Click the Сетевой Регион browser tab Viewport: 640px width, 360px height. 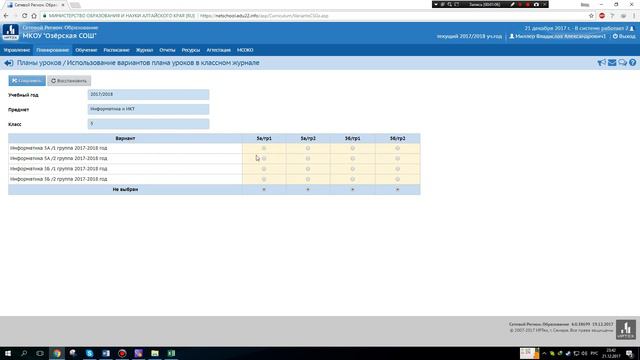36,5
